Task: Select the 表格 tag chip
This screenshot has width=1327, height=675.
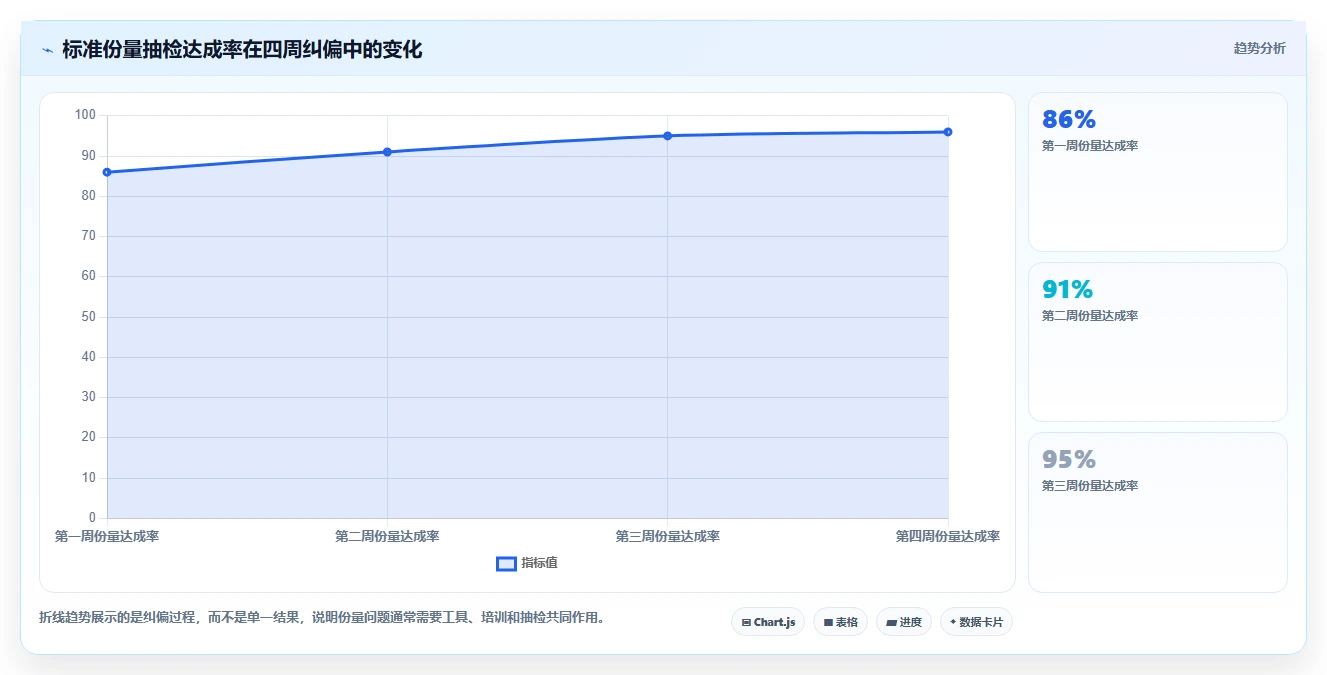Action: pos(840,622)
